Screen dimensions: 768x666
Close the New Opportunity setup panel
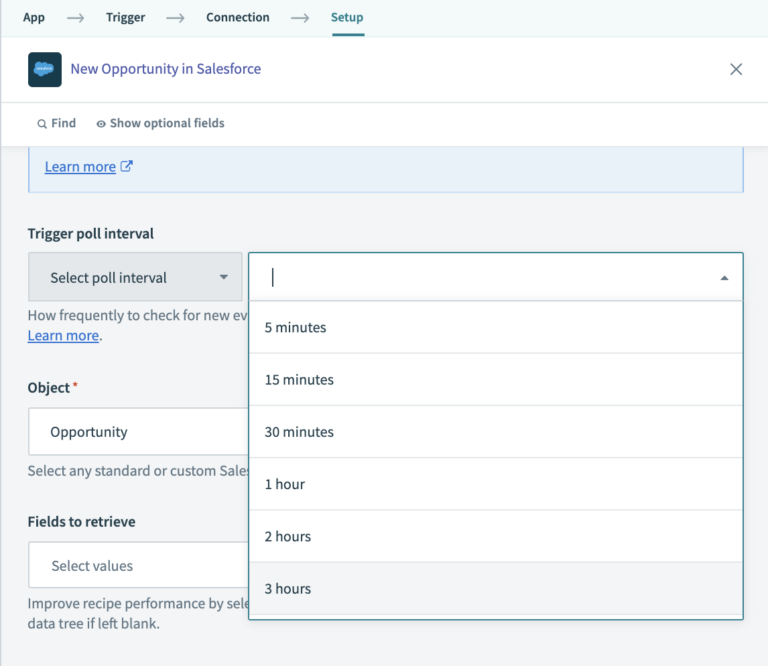736,69
